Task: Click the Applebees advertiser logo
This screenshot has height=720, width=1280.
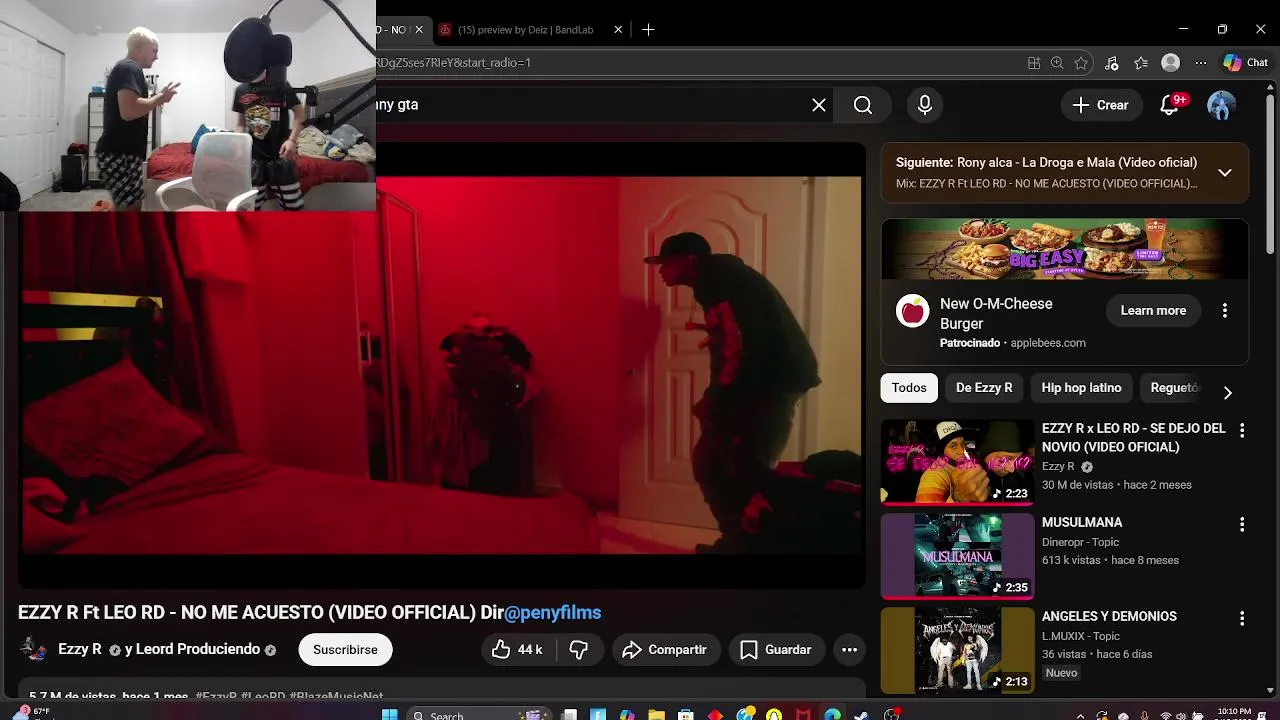Action: pyautogui.click(x=912, y=311)
